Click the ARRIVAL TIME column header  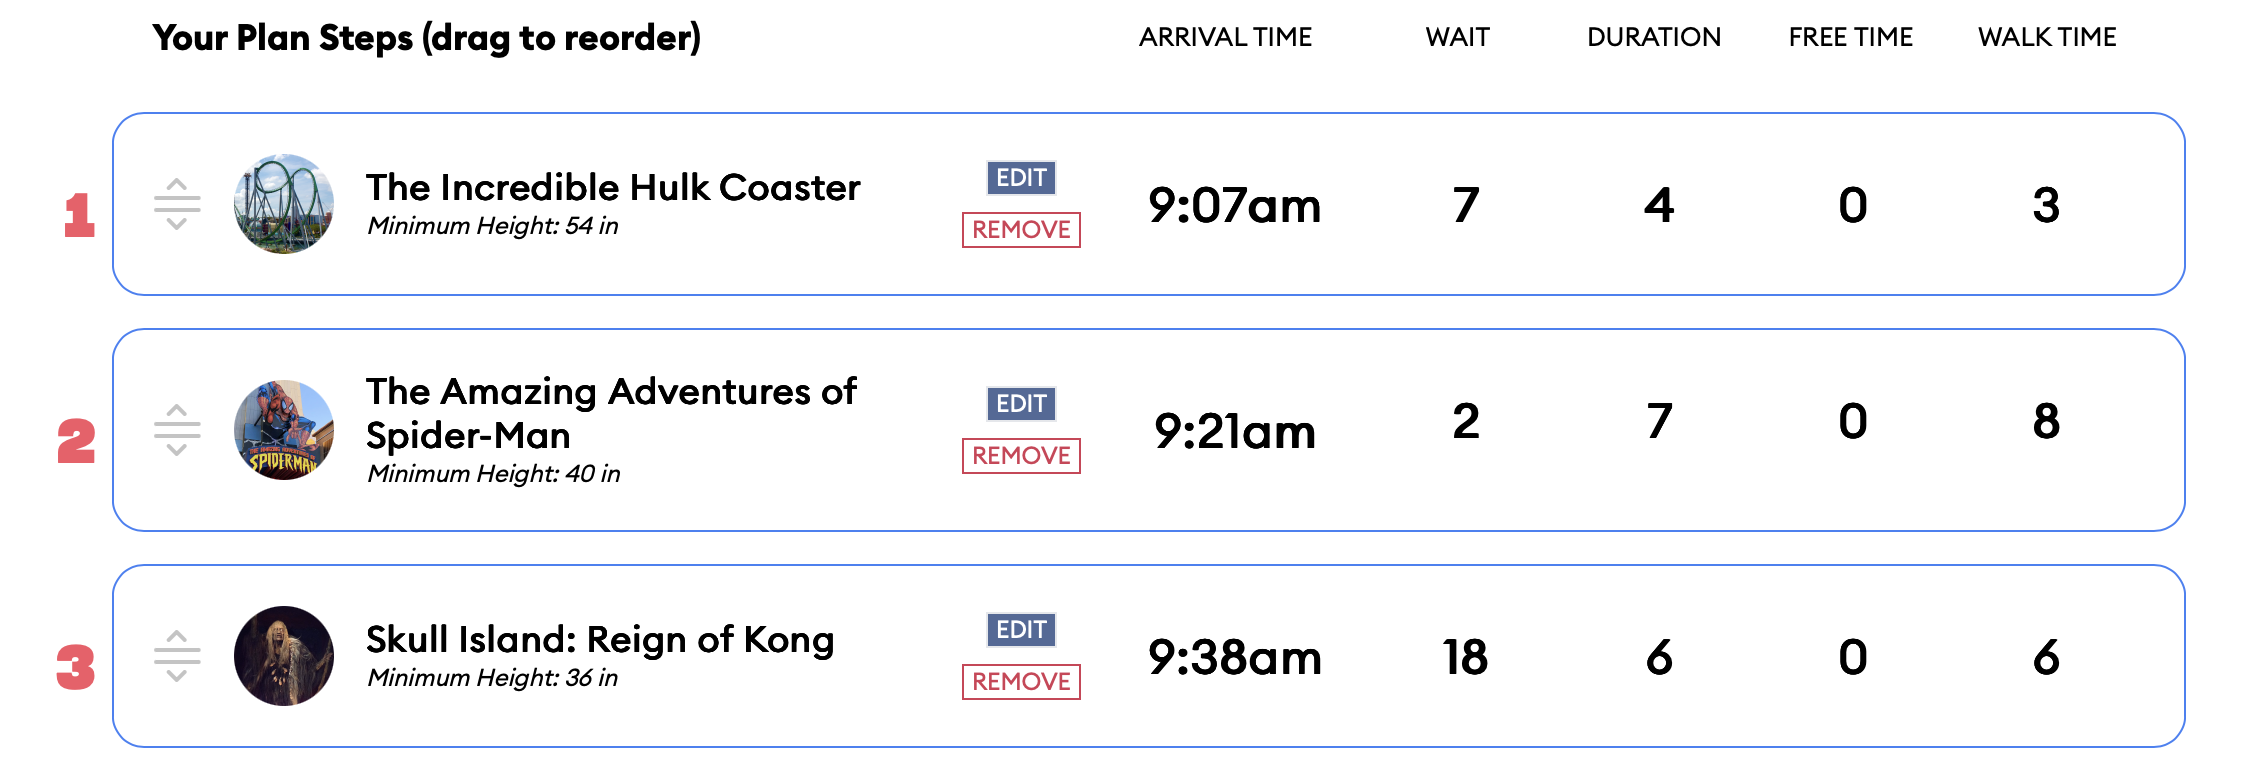(1225, 37)
